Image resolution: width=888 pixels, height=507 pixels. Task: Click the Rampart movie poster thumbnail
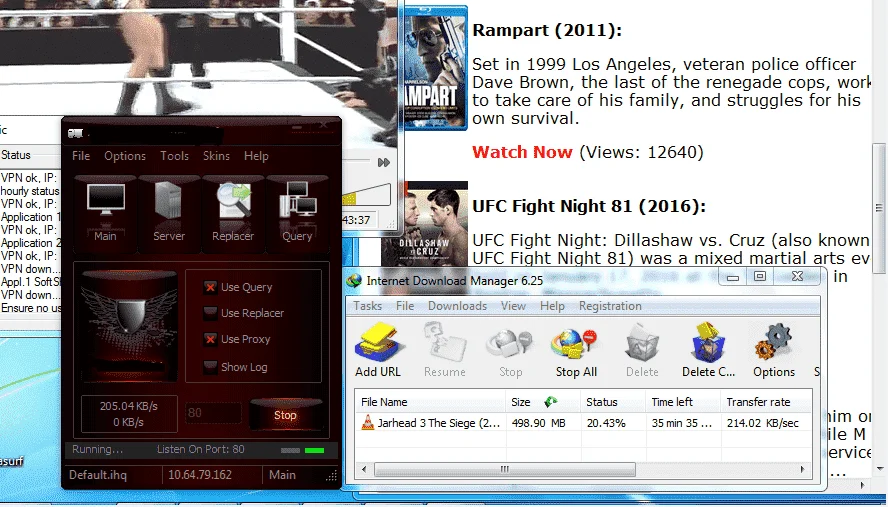tap(434, 67)
